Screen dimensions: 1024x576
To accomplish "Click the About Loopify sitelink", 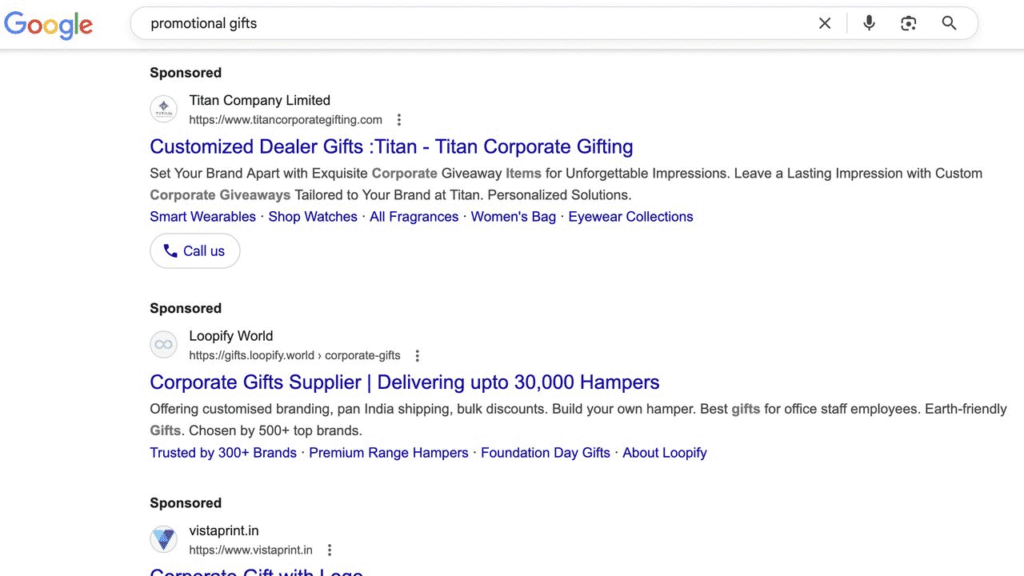I will click(x=664, y=452).
